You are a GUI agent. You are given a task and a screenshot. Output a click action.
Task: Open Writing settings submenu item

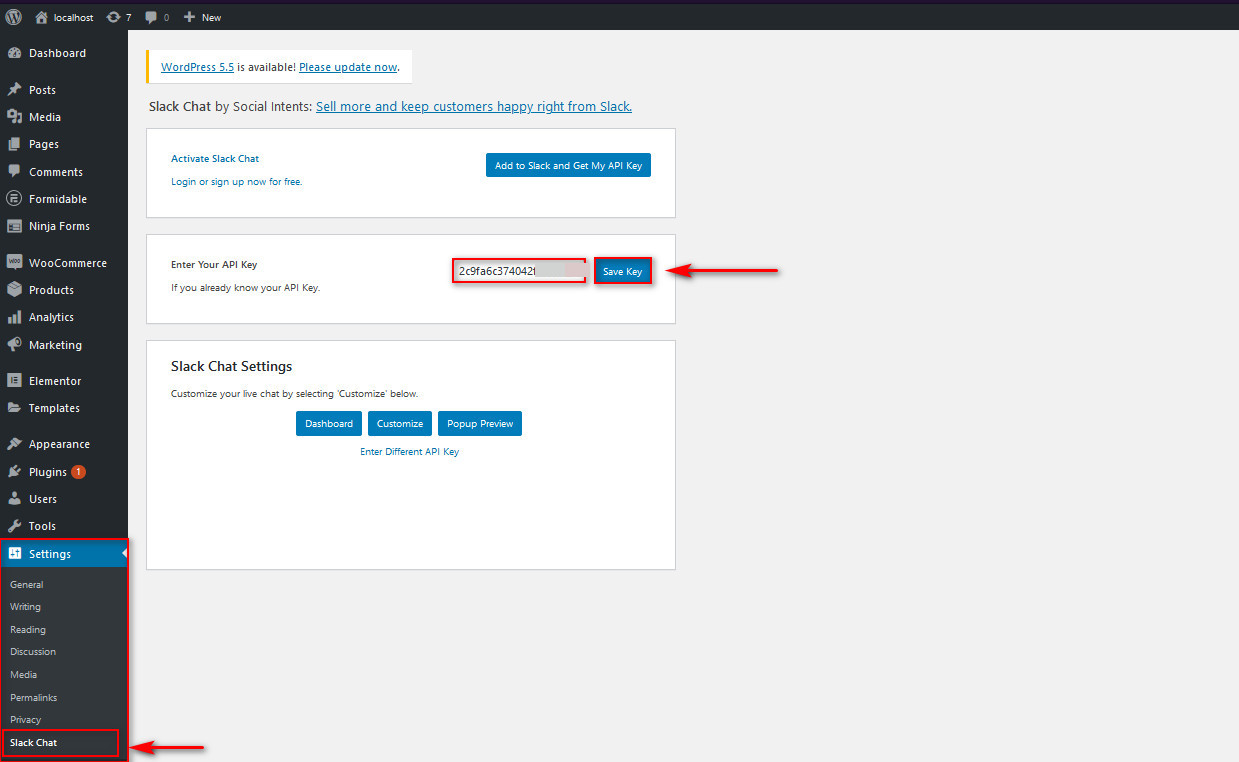pyautogui.click(x=26, y=607)
